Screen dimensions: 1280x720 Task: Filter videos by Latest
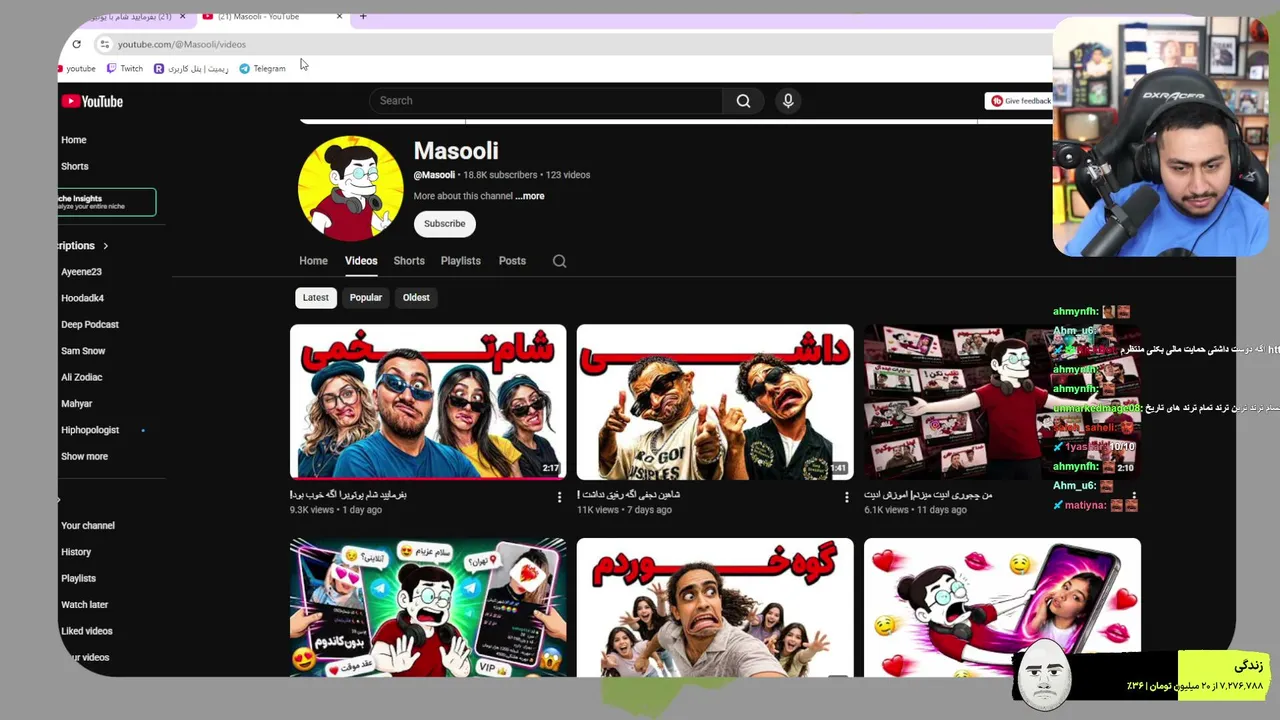(x=315, y=298)
